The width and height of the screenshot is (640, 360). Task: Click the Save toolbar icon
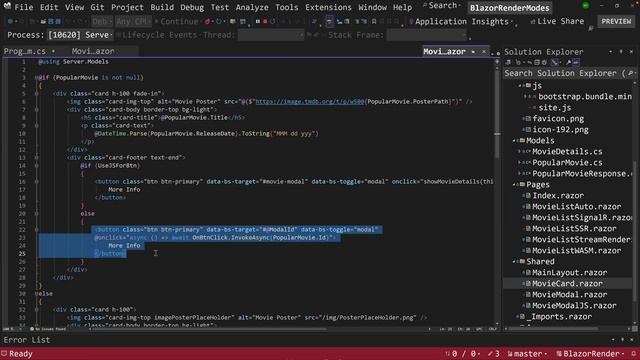(x=51, y=21)
